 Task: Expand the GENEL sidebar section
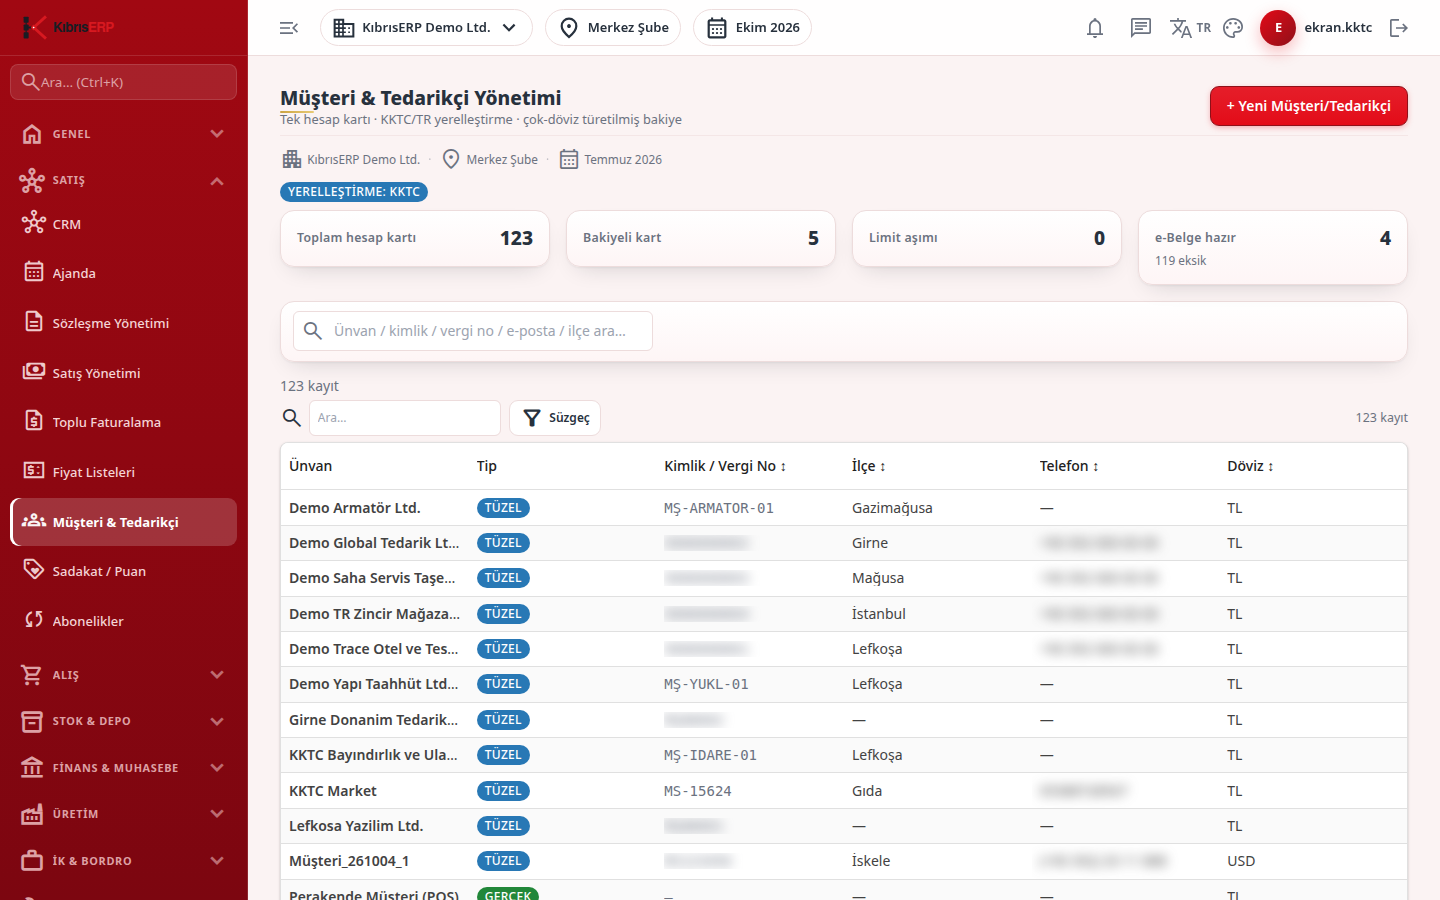124,134
